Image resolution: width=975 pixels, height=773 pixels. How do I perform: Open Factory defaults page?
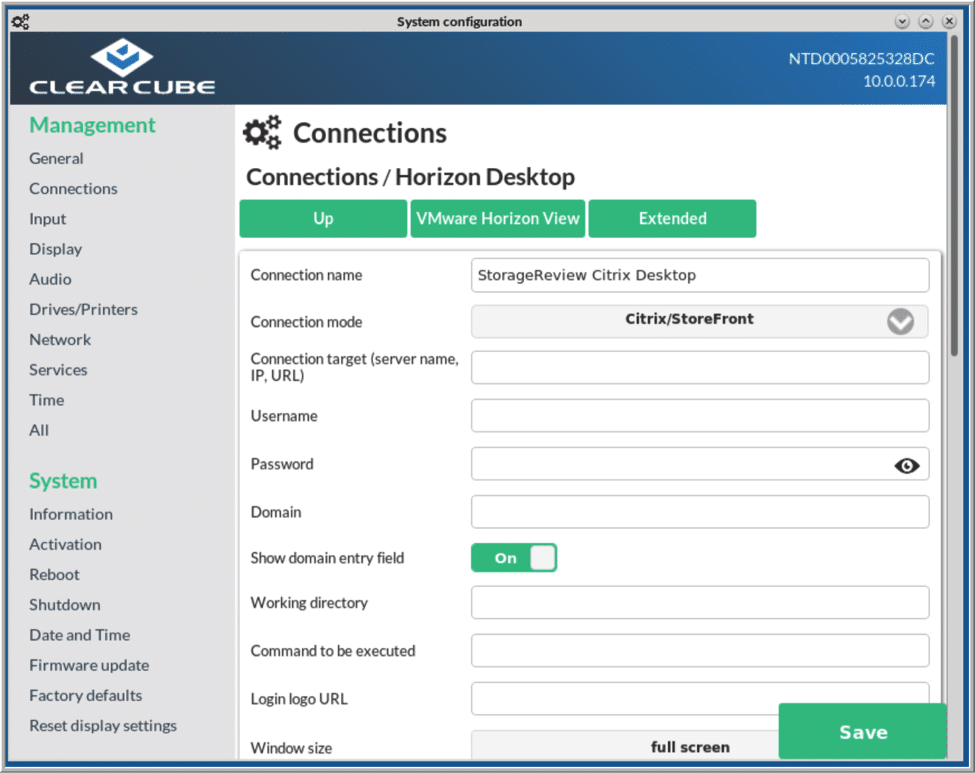85,695
